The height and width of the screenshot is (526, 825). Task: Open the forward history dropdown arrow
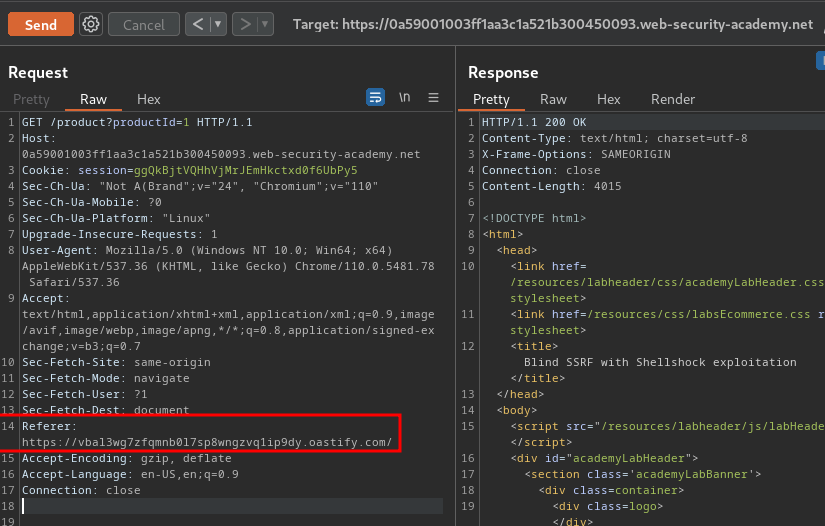265,24
